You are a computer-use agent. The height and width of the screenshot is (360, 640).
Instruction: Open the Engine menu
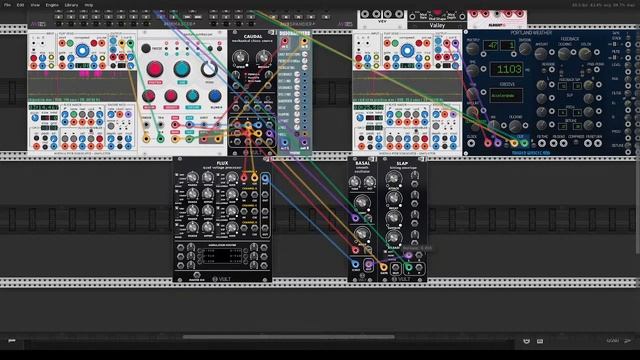click(x=52, y=5)
